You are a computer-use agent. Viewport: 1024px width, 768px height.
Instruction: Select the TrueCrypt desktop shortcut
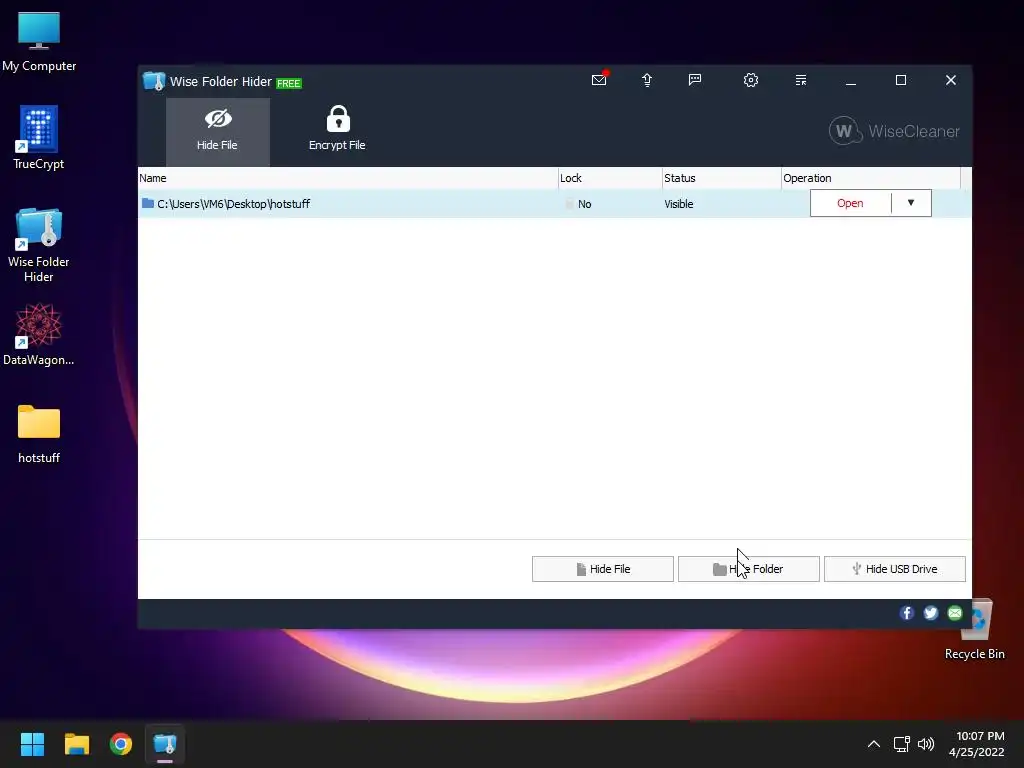39,138
